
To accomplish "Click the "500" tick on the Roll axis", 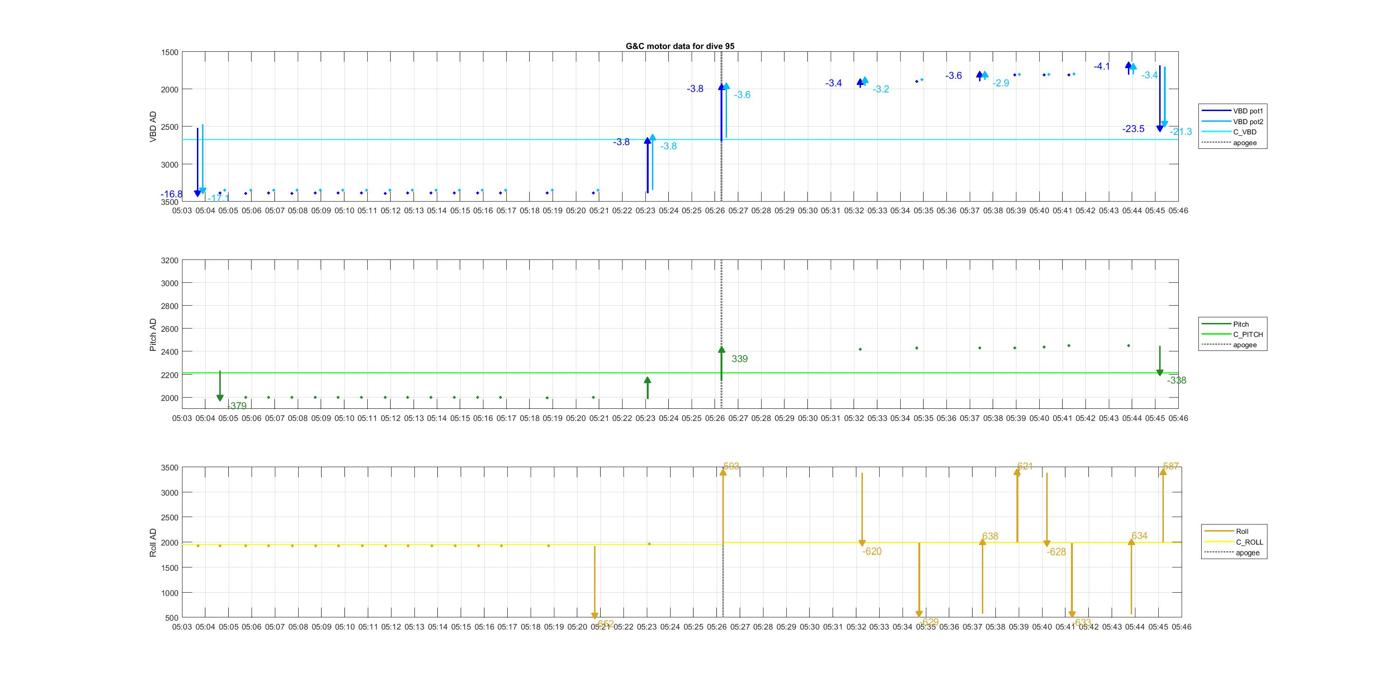I will (172, 618).
